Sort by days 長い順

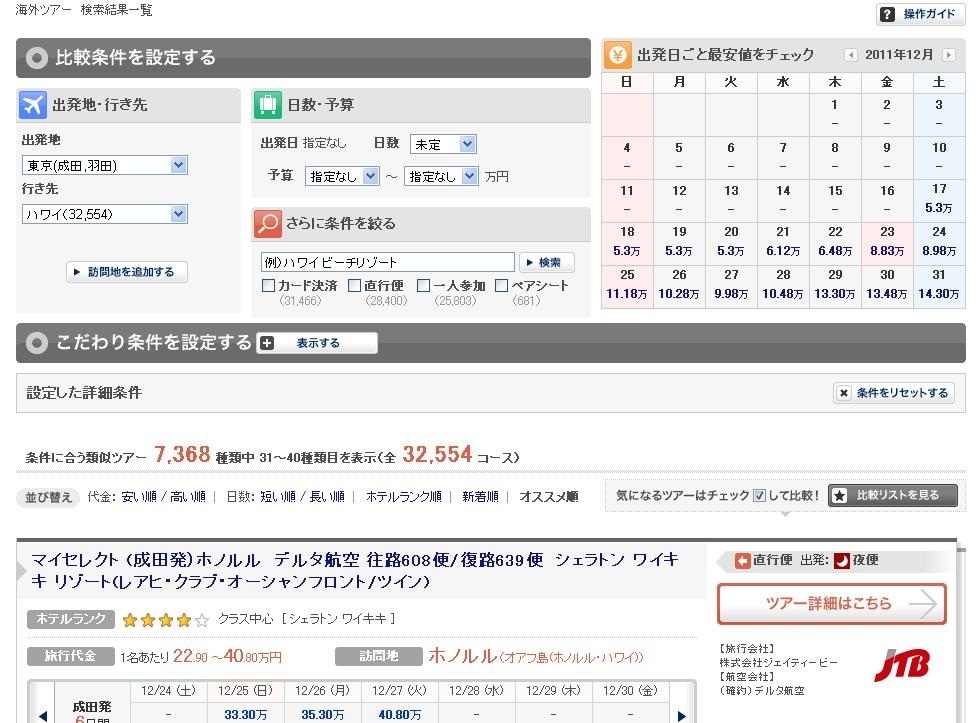(327, 497)
